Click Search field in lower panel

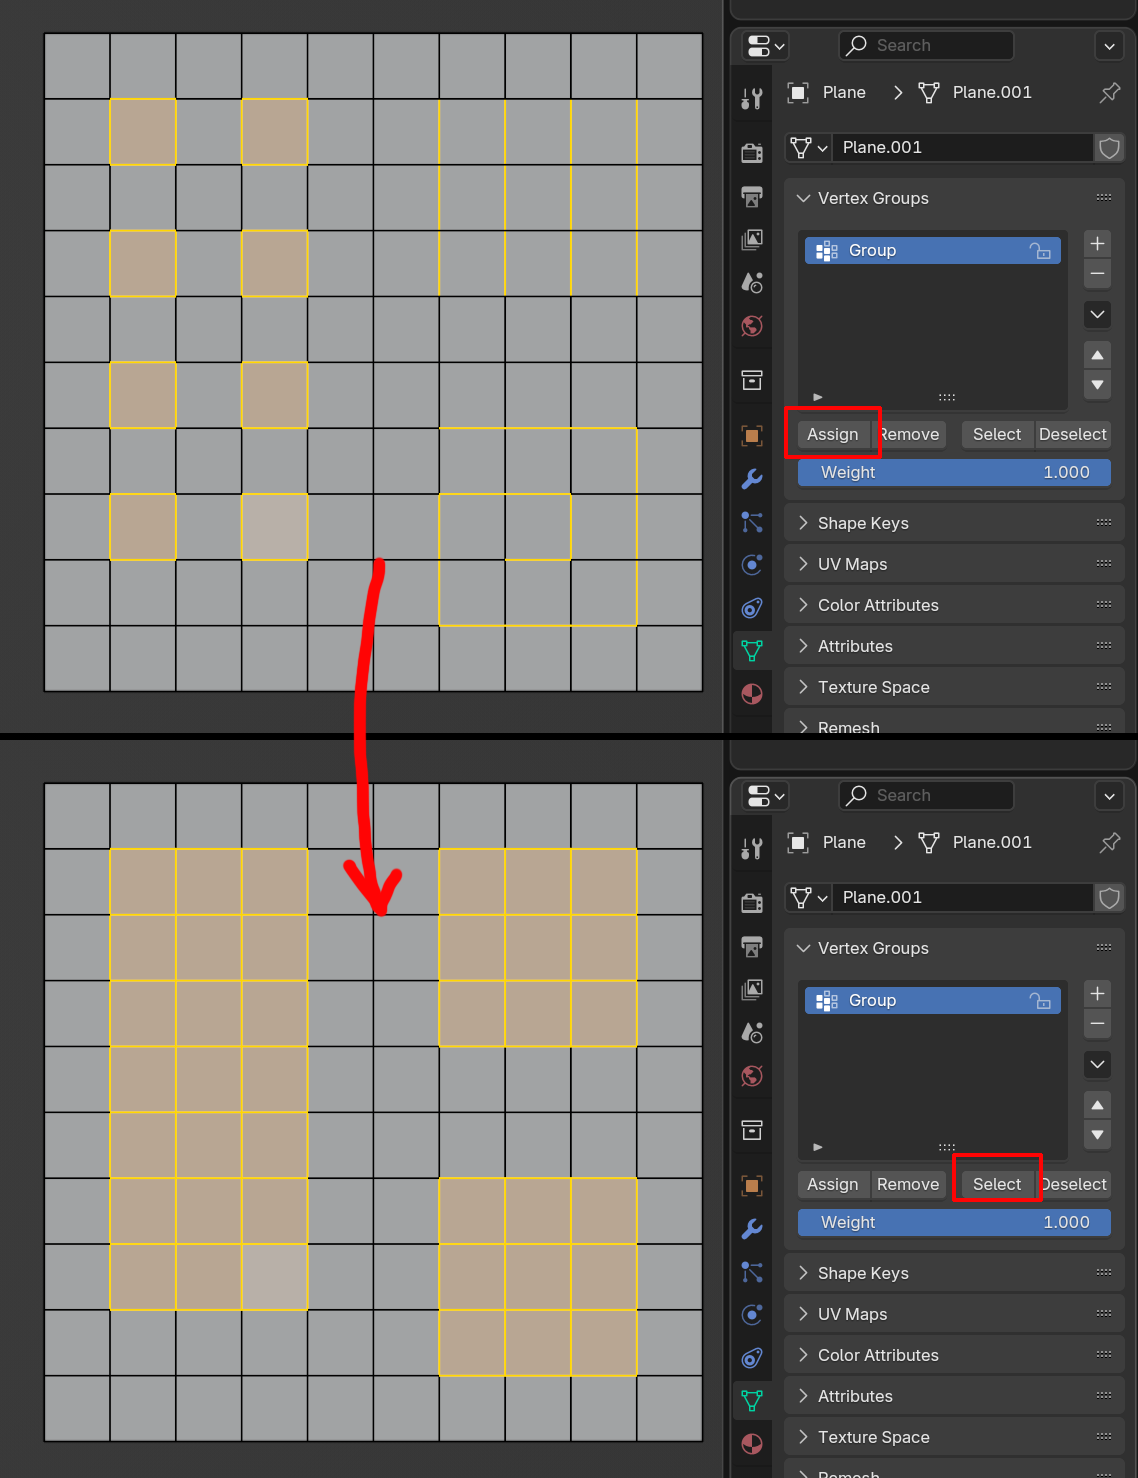(x=926, y=796)
